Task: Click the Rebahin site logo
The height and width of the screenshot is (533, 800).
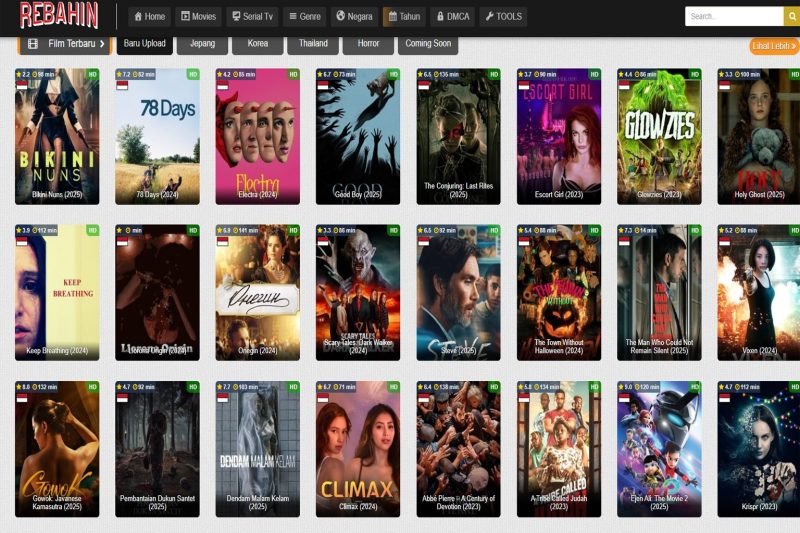Action: point(60,16)
